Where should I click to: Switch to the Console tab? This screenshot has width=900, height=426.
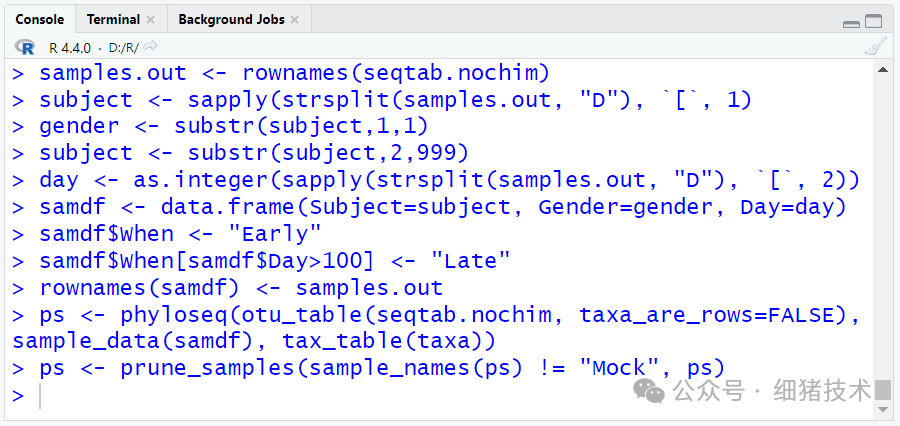point(39,19)
